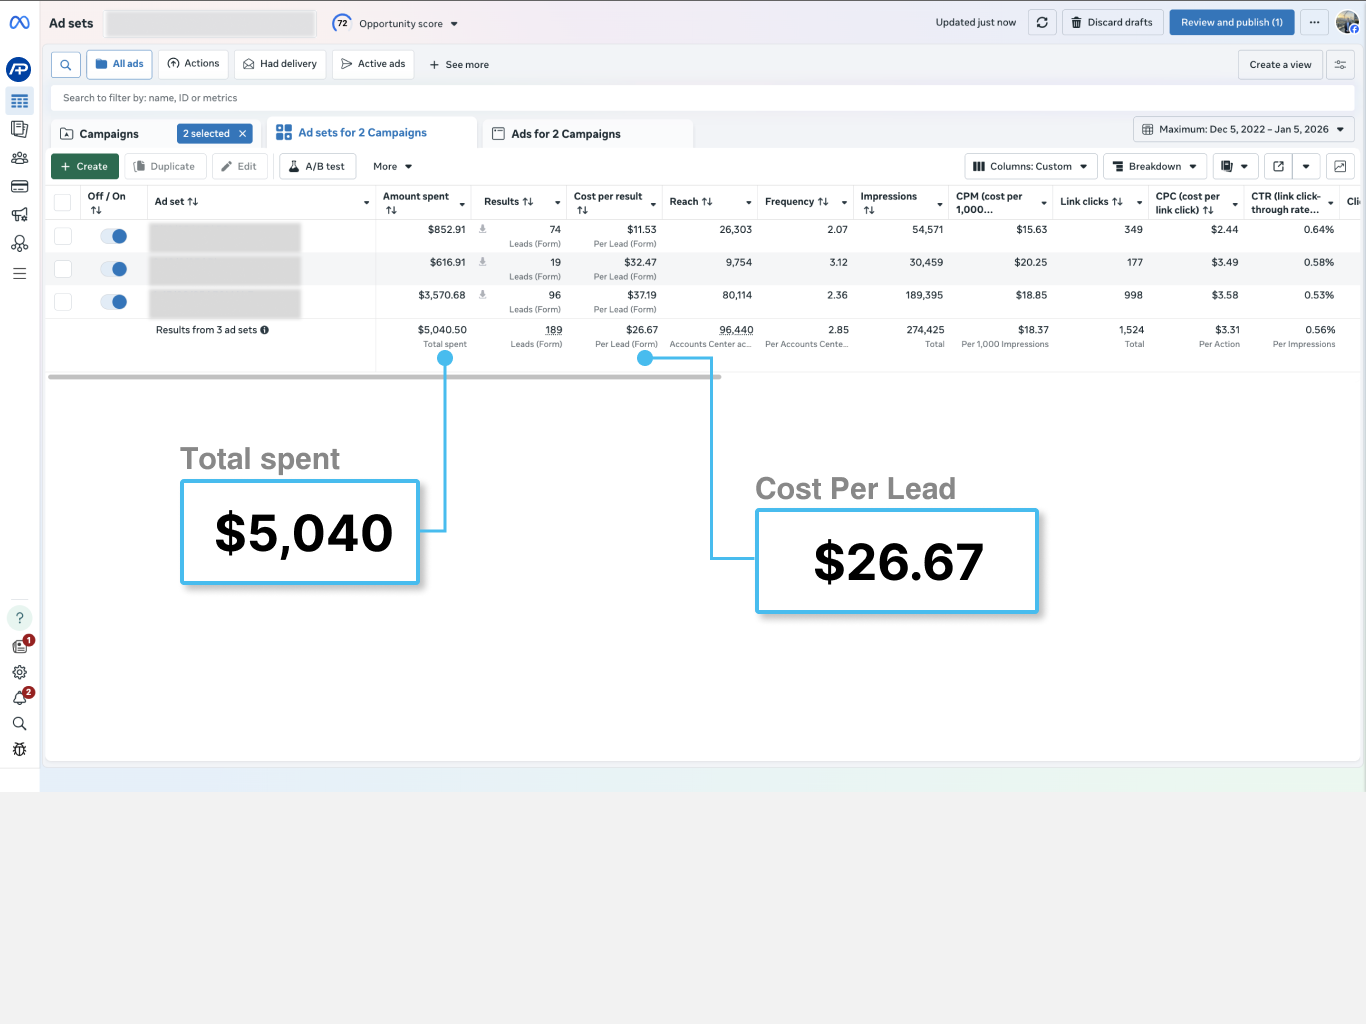Open the search magnifier in filter bar

[x=65, y=65]
